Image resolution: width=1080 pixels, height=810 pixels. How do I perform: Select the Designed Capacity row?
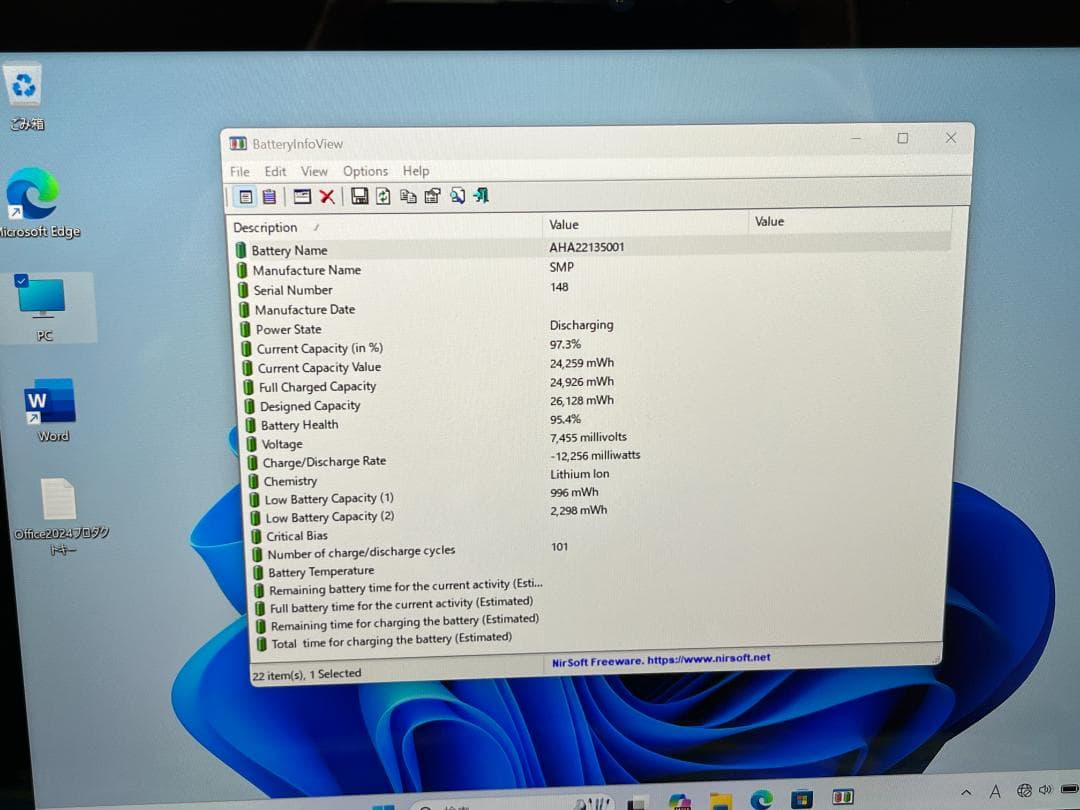click(597, 404)
